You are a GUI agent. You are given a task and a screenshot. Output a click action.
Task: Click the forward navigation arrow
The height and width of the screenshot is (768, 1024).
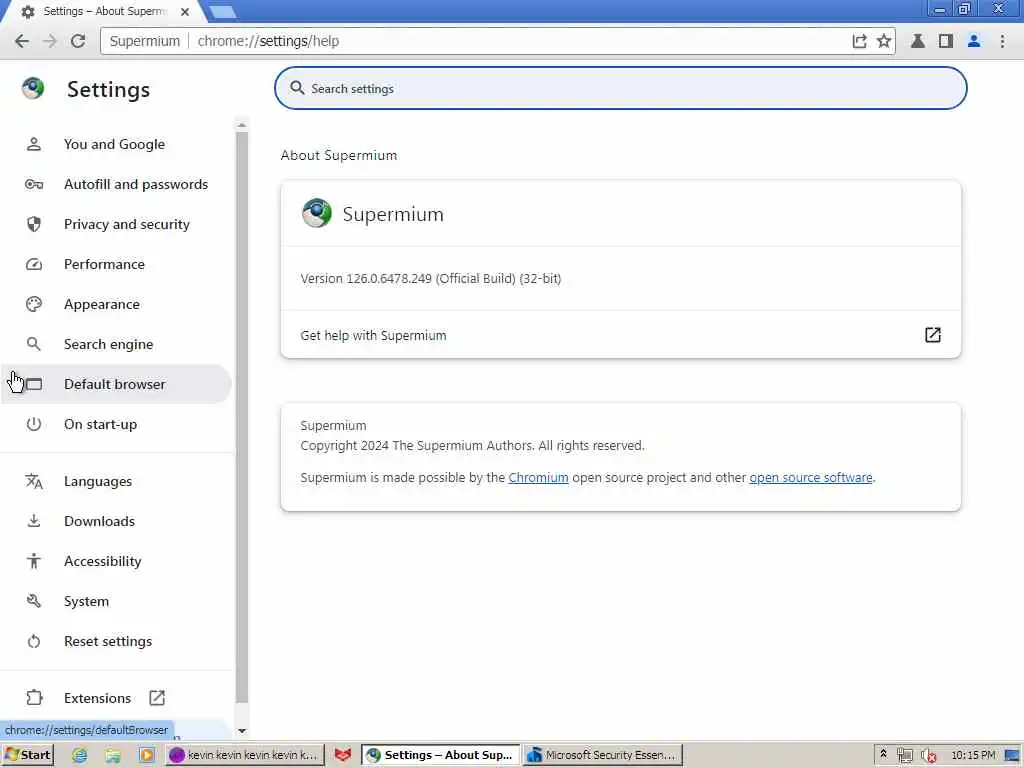tap(50, 41)
